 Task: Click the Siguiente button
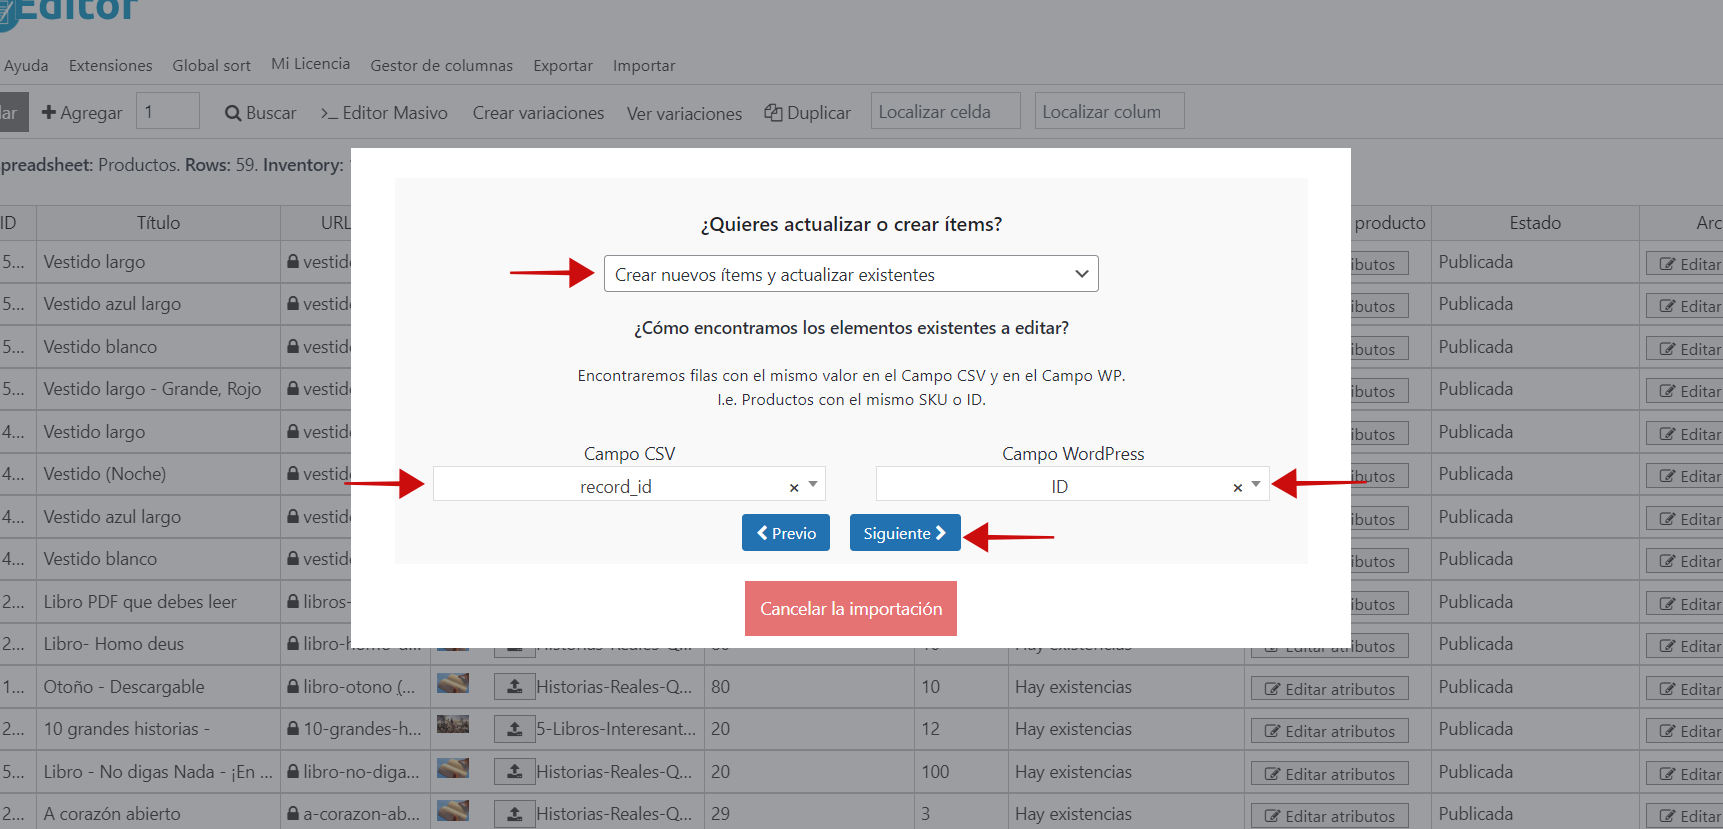[x=904, y=533]
